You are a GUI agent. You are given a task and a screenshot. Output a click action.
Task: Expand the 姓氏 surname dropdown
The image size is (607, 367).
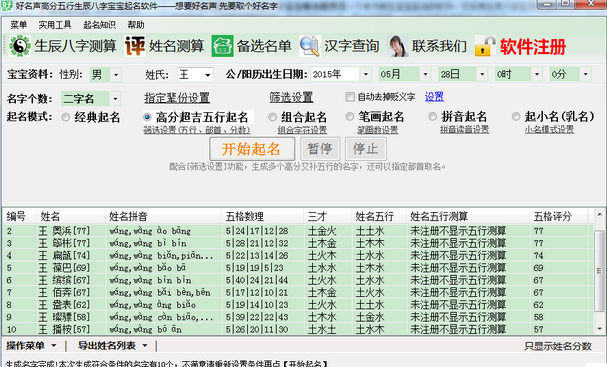click(x=208, y=74)
